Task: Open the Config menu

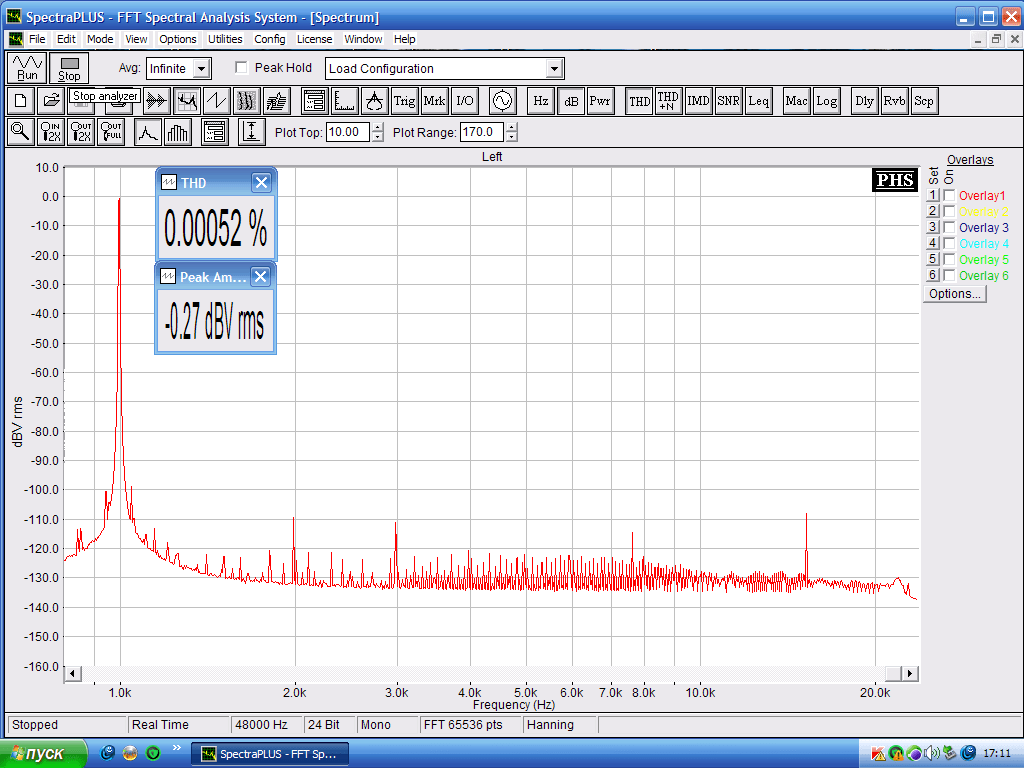Action: tap(270, 39)
